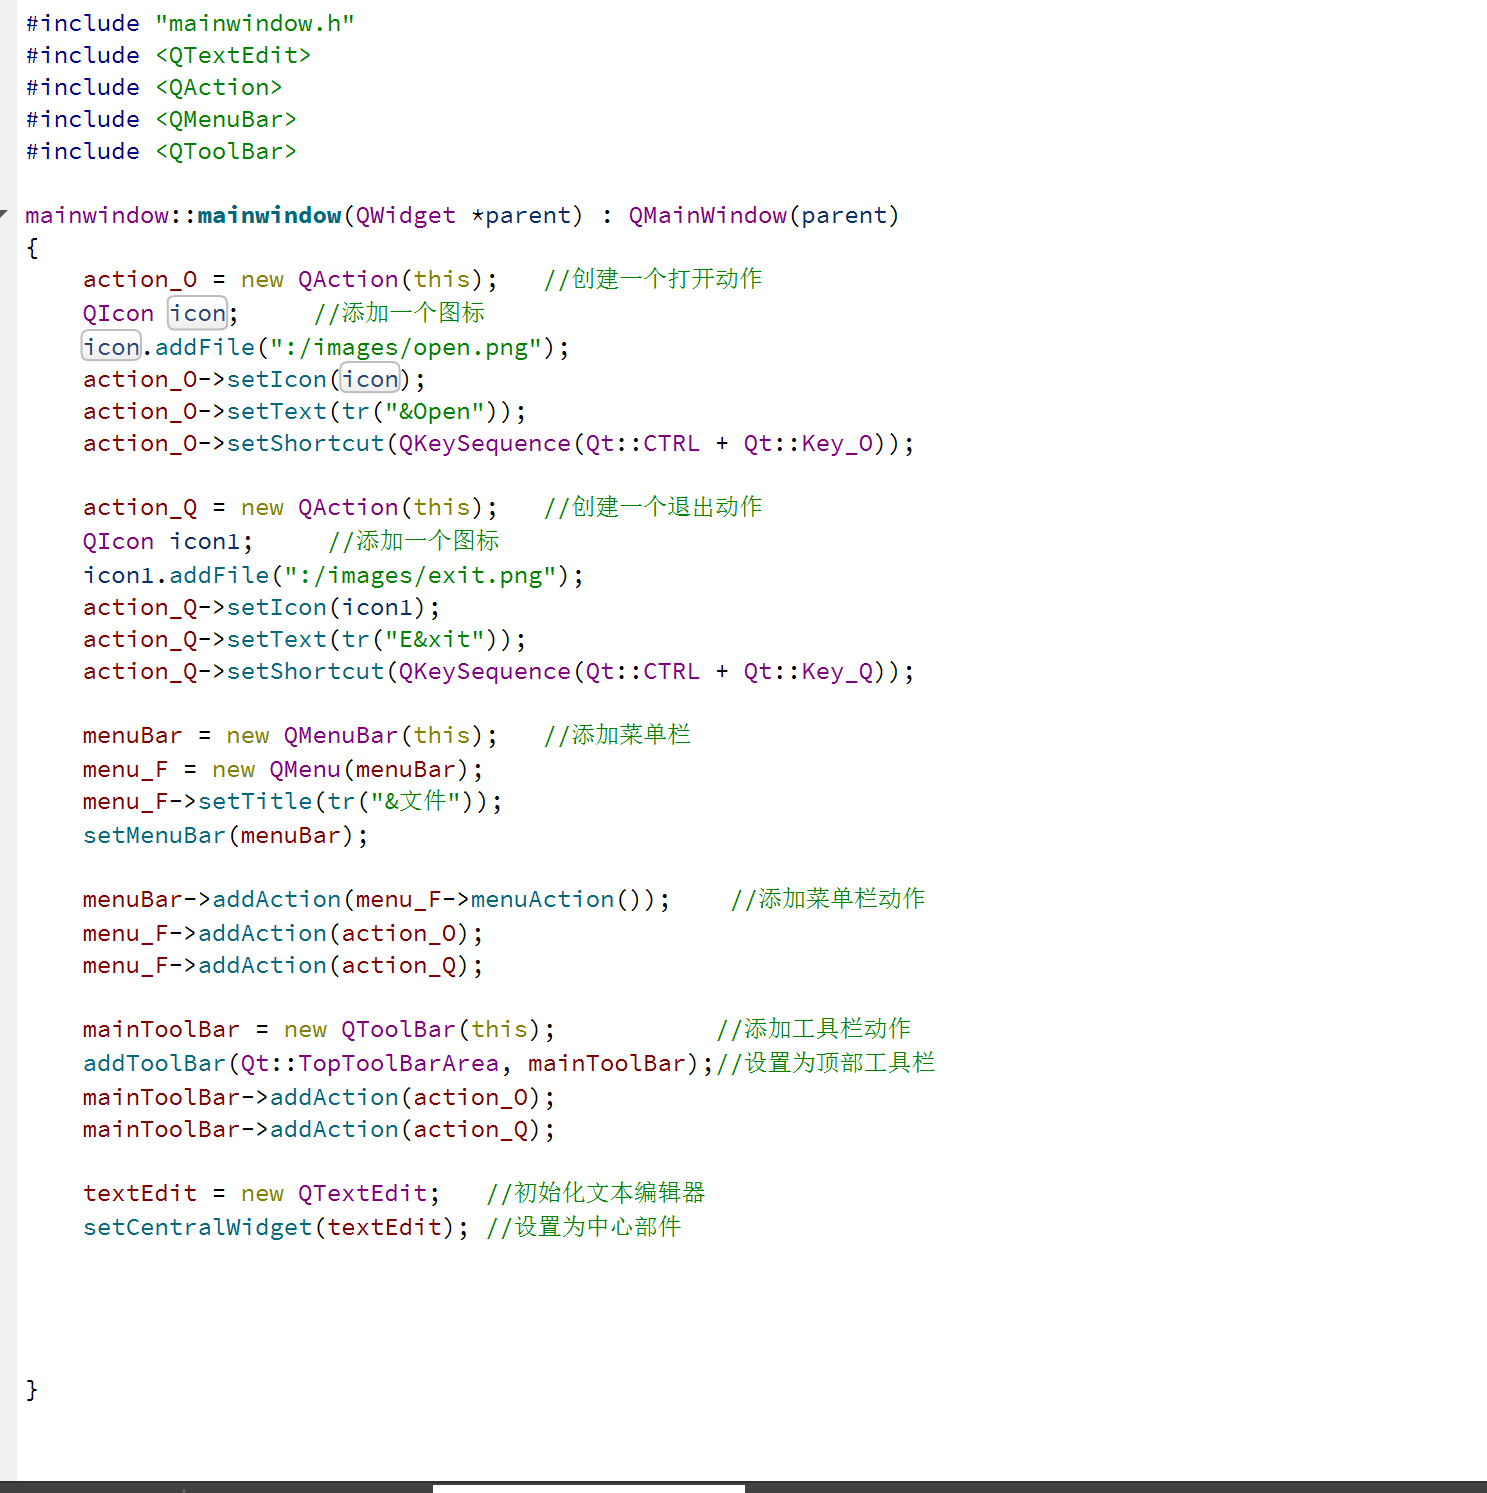The width and height of the screenshot is (1487, 1493).
Task: Click the highlighted icon in QIcon icon;
Action: point(198,313)
